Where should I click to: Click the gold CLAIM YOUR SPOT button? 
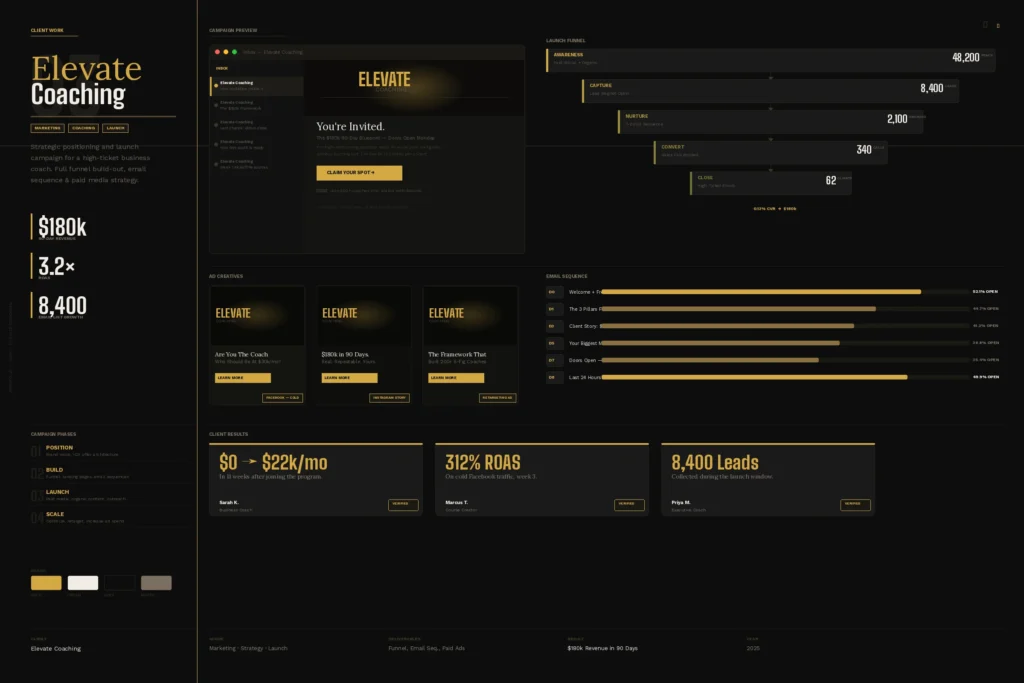point(359,173)
